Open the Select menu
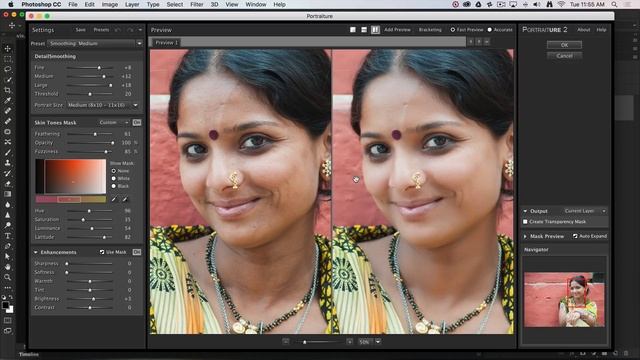The height and width of the screenshot is (360, 640). pyautogui.click(x=175, y=4)
